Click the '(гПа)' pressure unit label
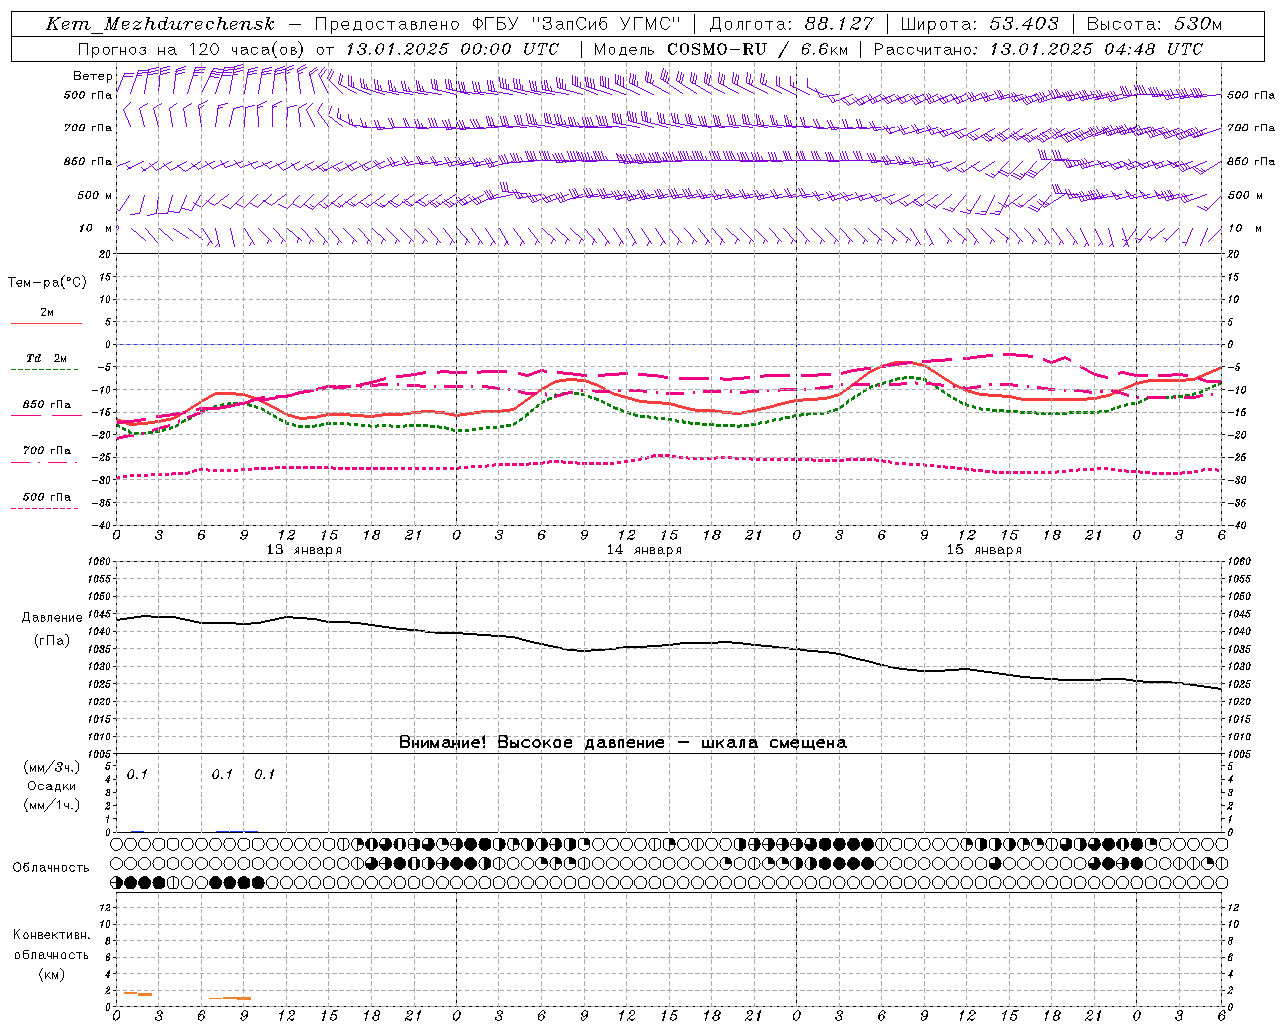Image resolution: width=1280 pixels, height=1024 pixels. tap(52, 640)
